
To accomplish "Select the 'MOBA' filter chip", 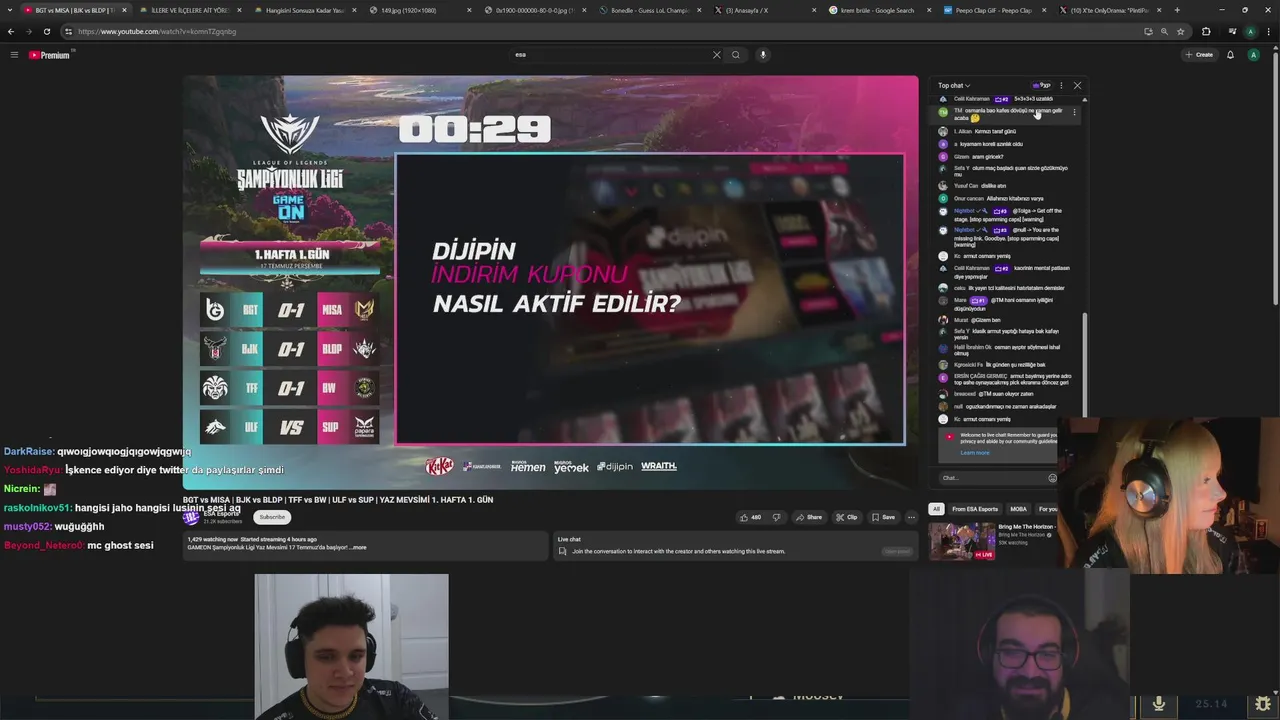I will coord(1018,509).
